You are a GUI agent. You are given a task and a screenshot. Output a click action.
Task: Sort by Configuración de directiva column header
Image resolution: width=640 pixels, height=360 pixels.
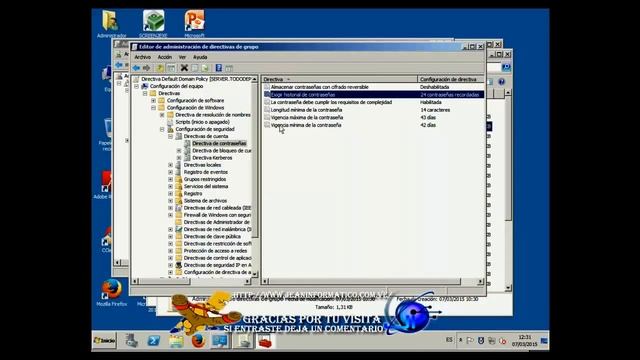451,79
